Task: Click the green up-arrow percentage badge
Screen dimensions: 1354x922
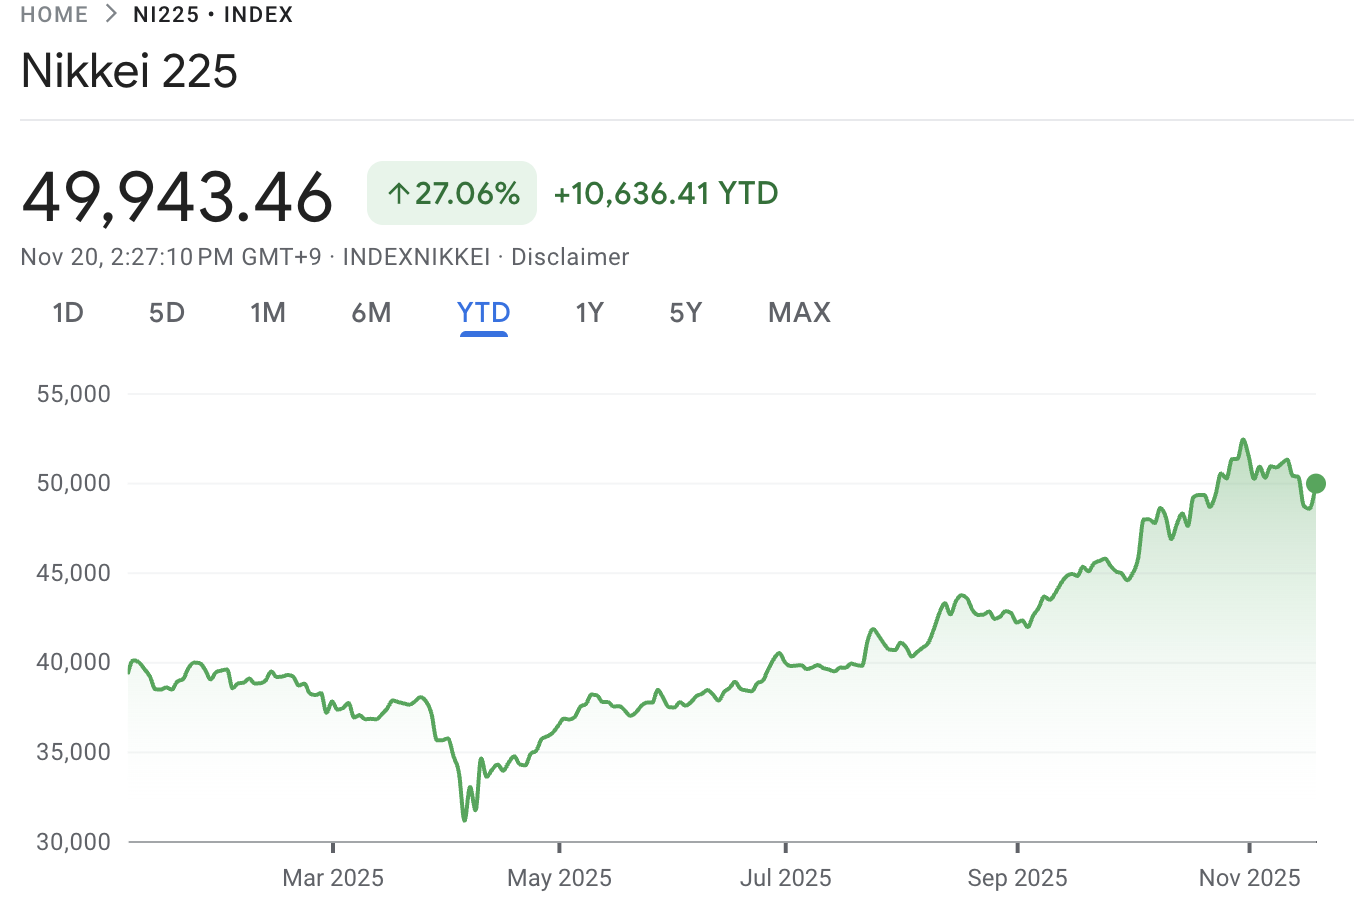Action: tap(451, 192)
